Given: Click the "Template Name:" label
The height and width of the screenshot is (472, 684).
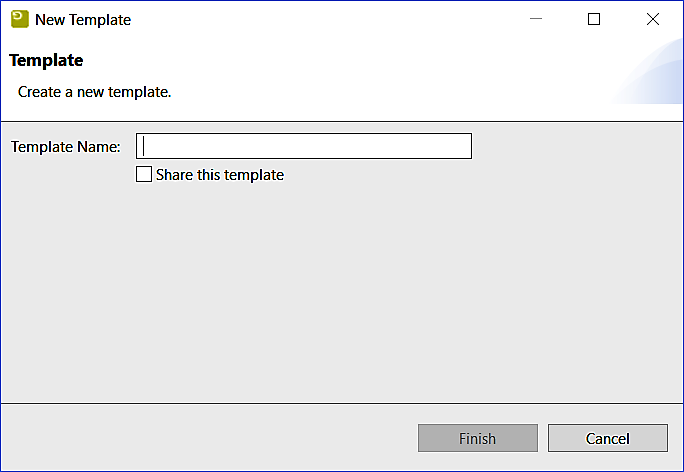Looking at the screenshot, I should 66,147.
